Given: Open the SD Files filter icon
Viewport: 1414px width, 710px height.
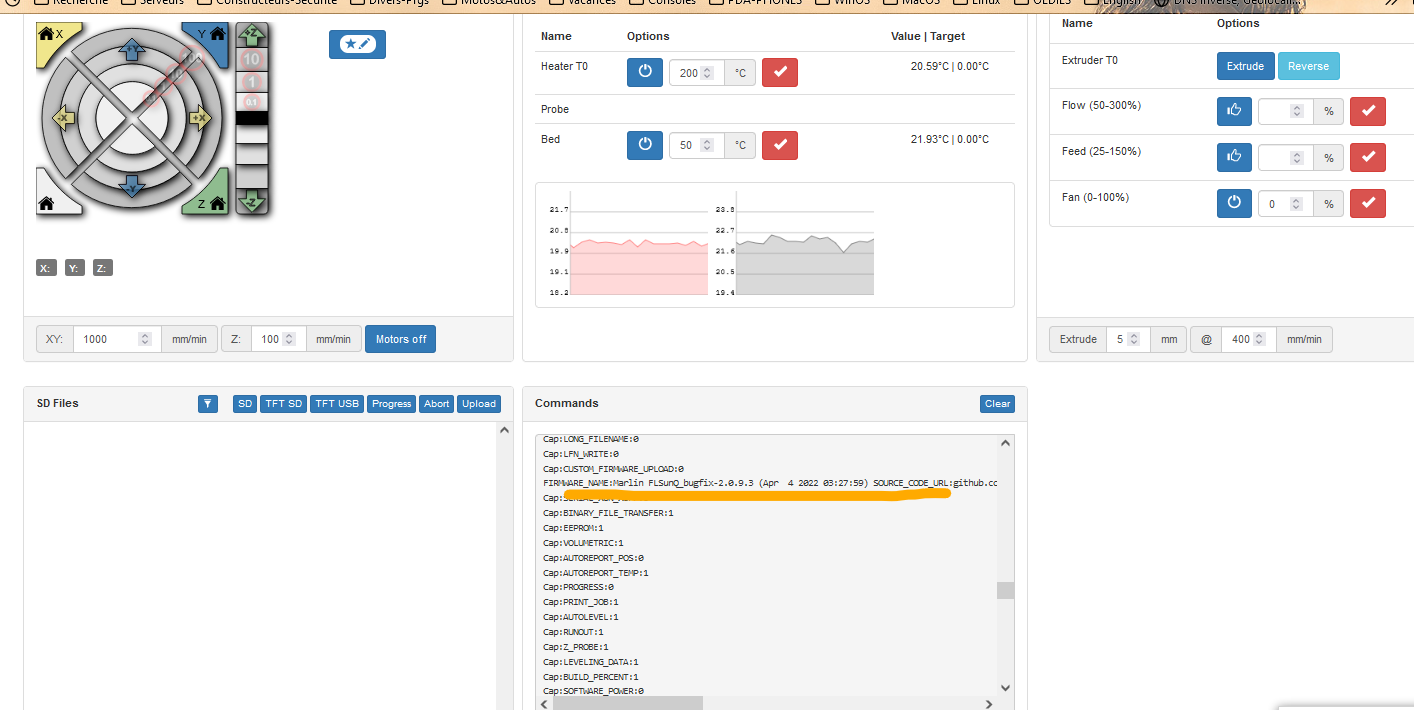Looking at the screenshot, I should pyautogui.click(x=208, y=404).
